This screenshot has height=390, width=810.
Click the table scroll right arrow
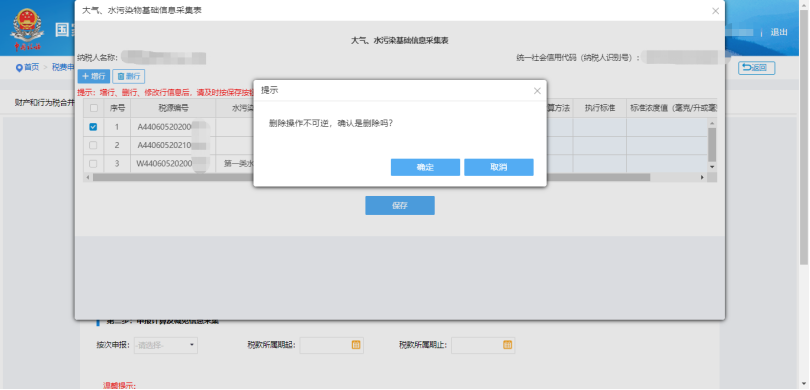(x=702, y=177)
